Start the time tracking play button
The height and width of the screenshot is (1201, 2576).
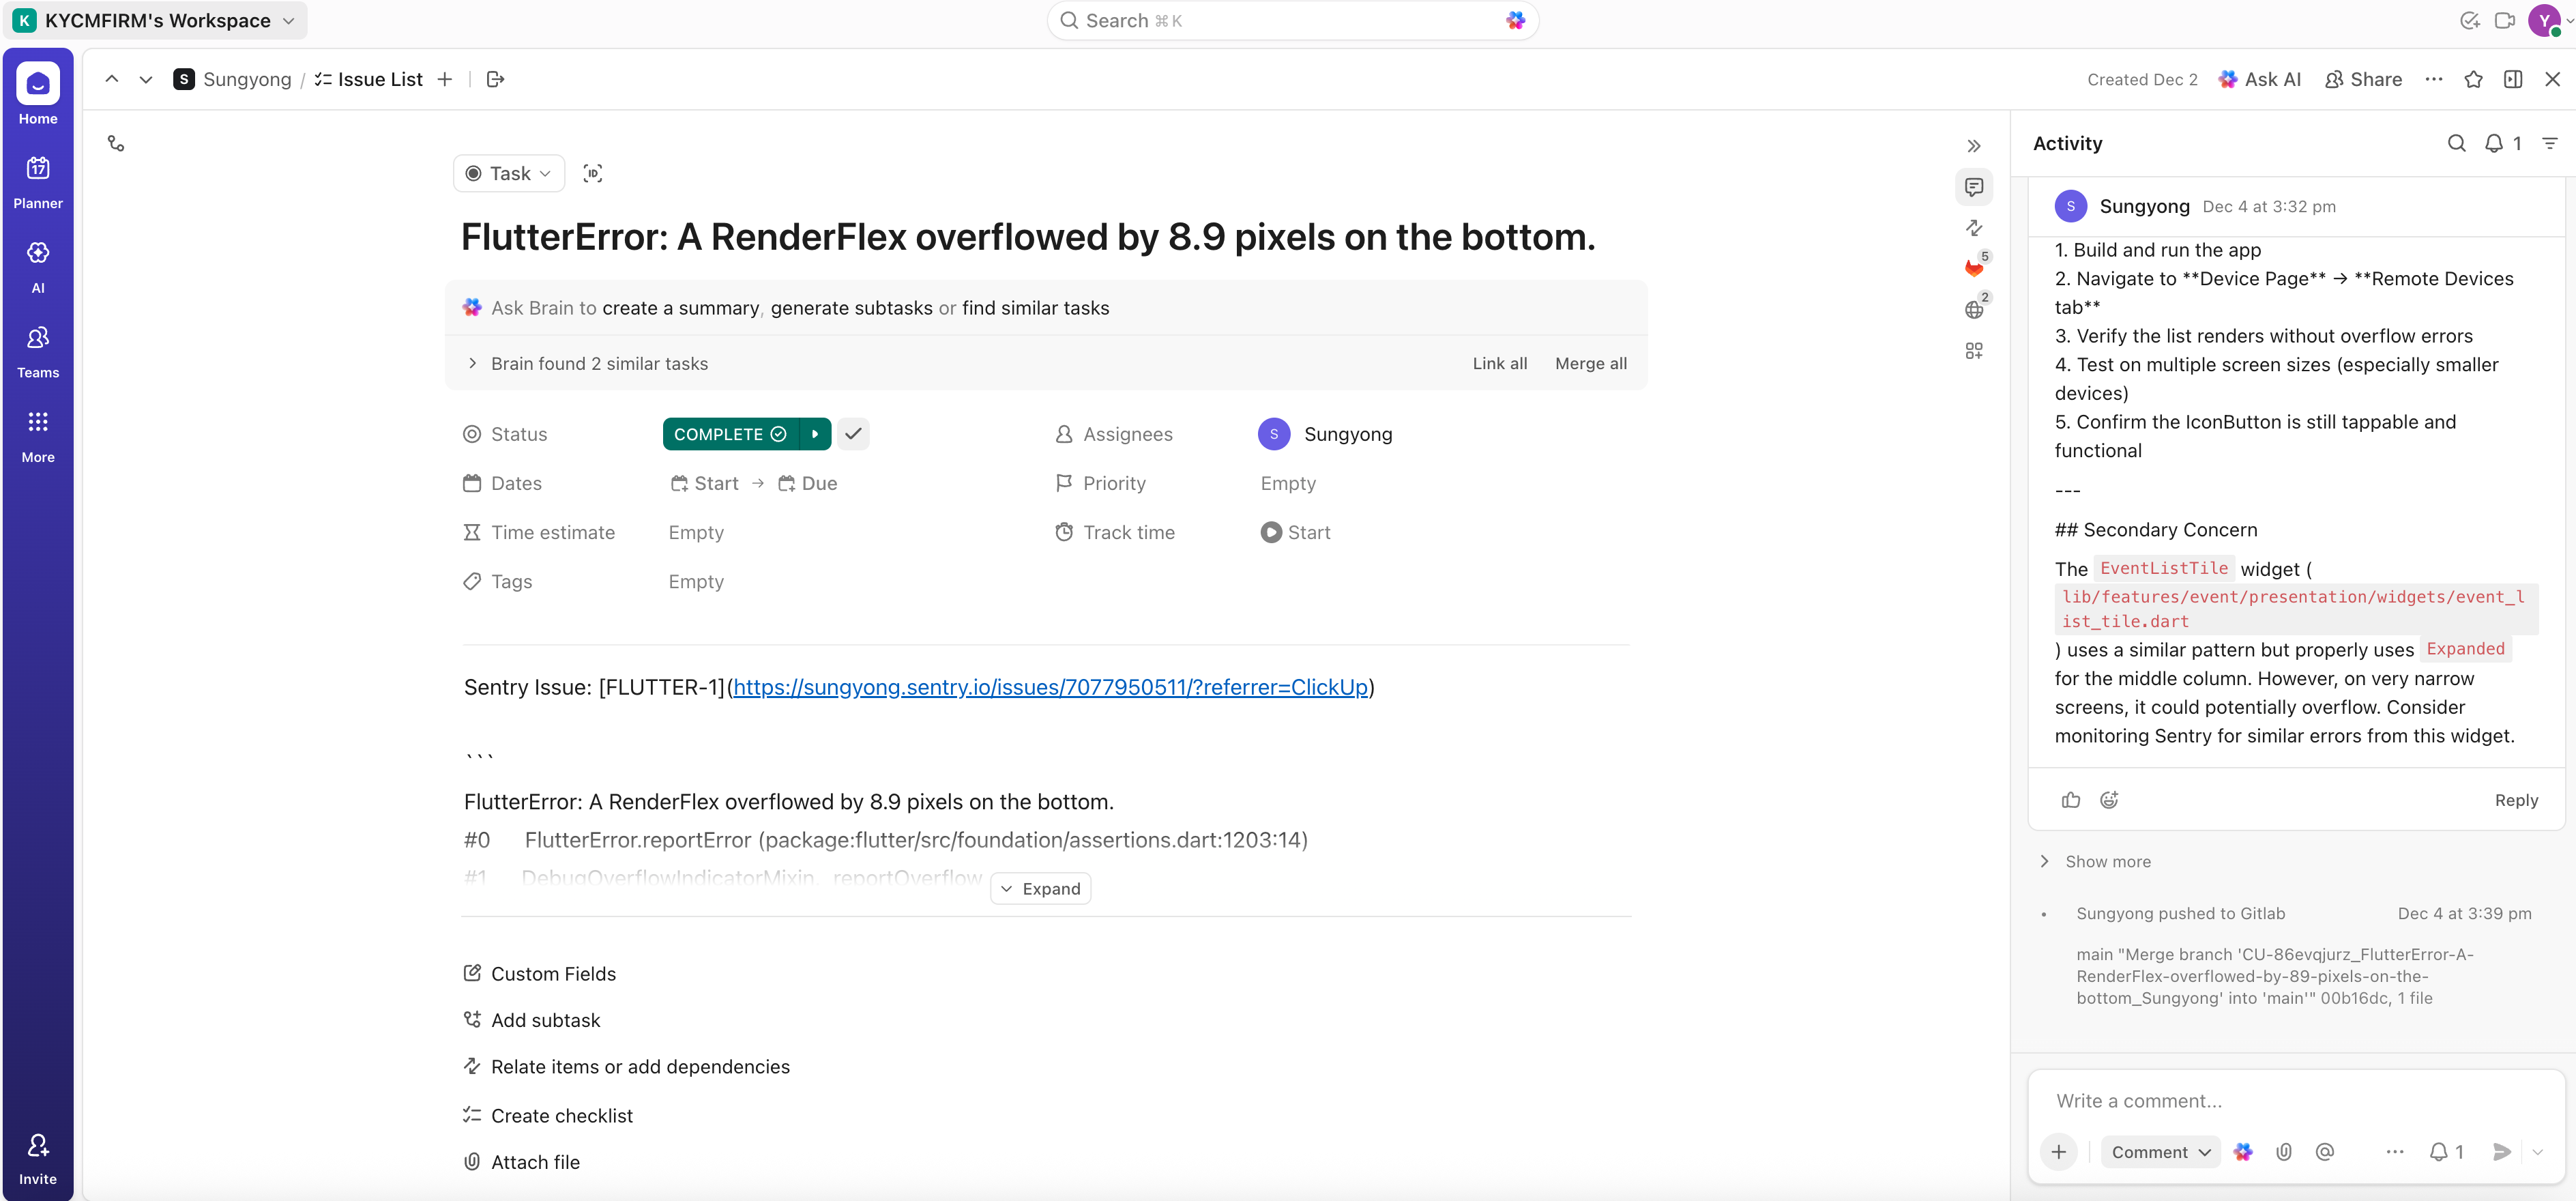[x=1270, y=533]
